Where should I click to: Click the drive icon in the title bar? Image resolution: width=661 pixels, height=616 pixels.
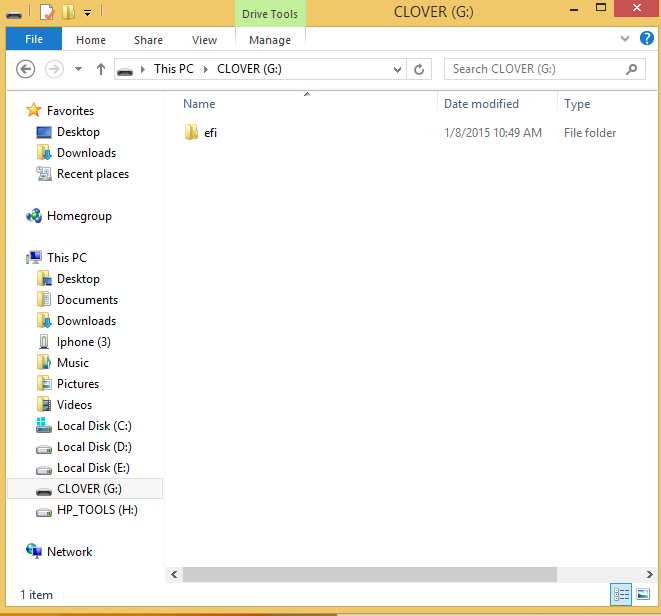14,14
